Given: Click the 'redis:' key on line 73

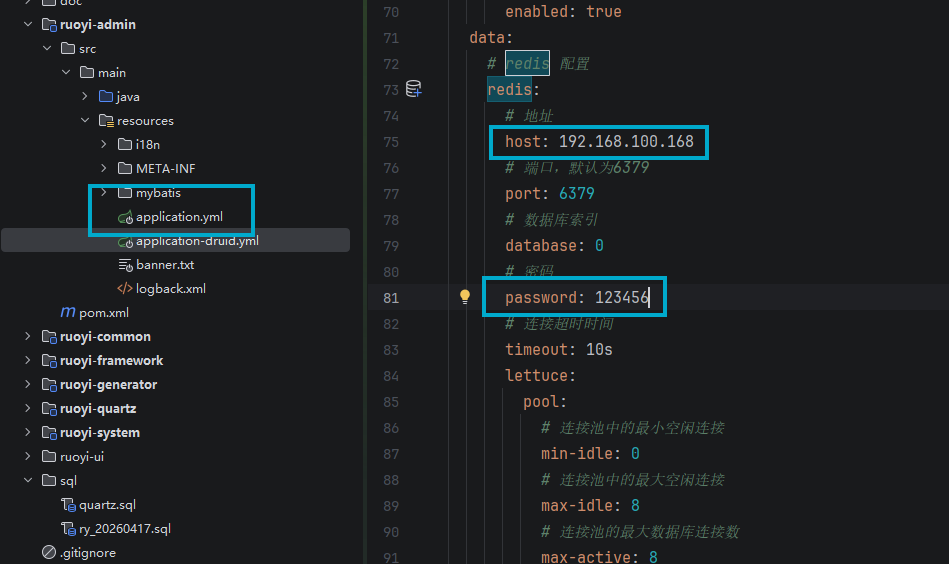Looking at the screenshot, I should pyautogui.click(x=513, y=90).
